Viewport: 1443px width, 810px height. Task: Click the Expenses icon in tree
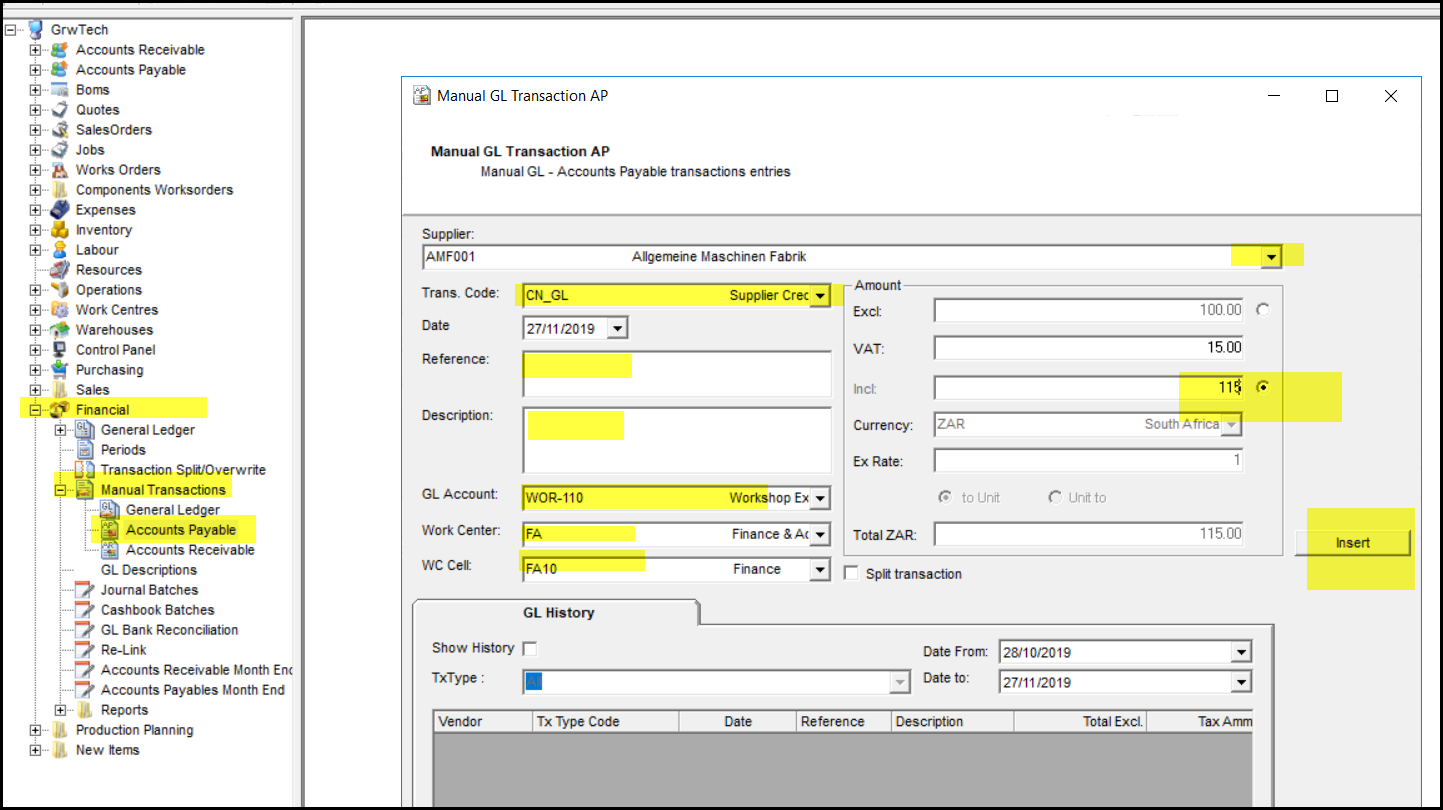point(60,210)
